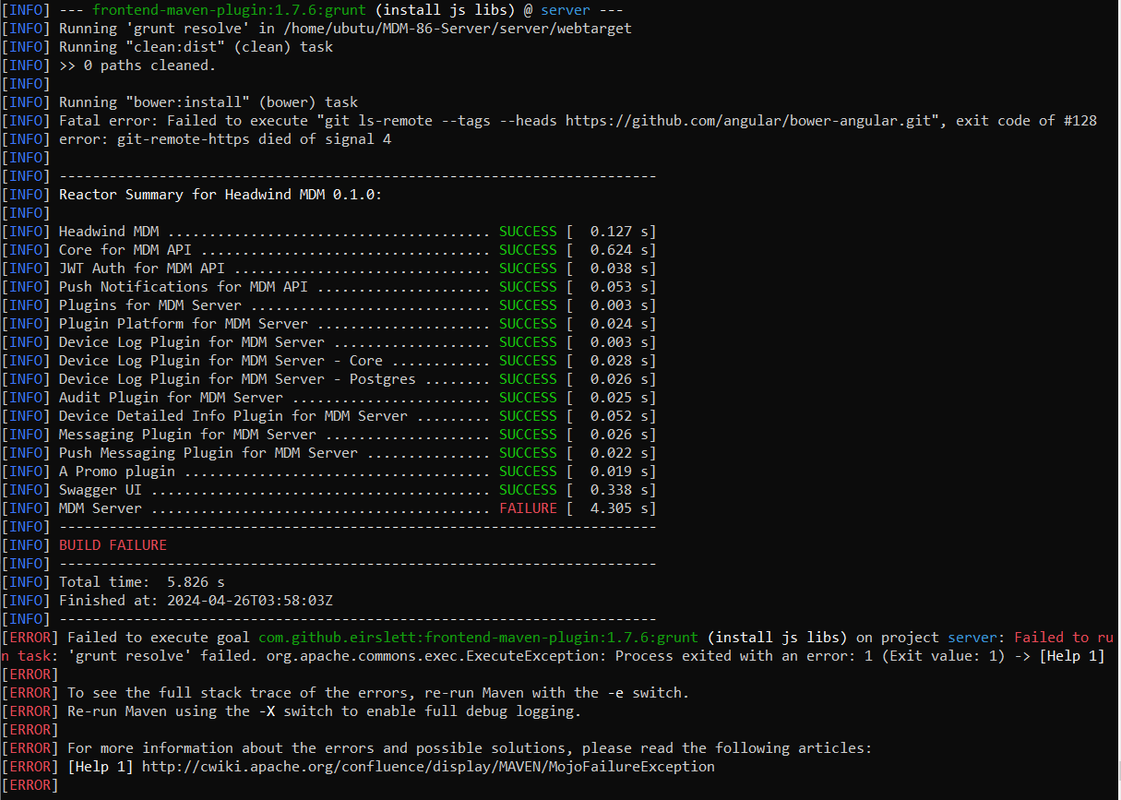Click 'Device Log Plugin for MDM Server - Core'

(x=220, y=361)
